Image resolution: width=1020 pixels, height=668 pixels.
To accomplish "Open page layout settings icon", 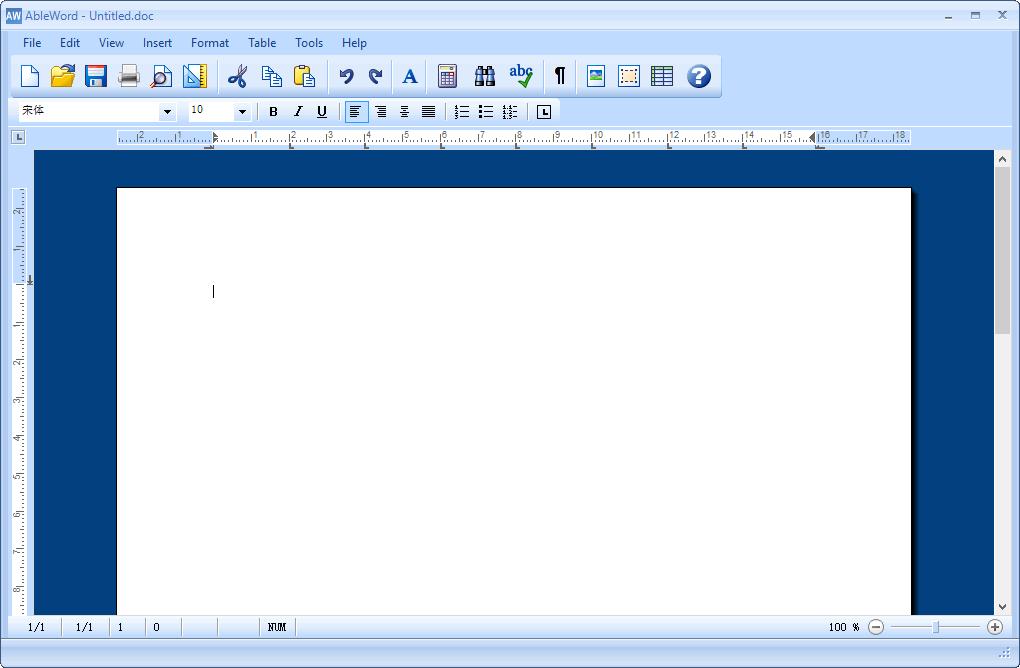I will pos(195,76).
